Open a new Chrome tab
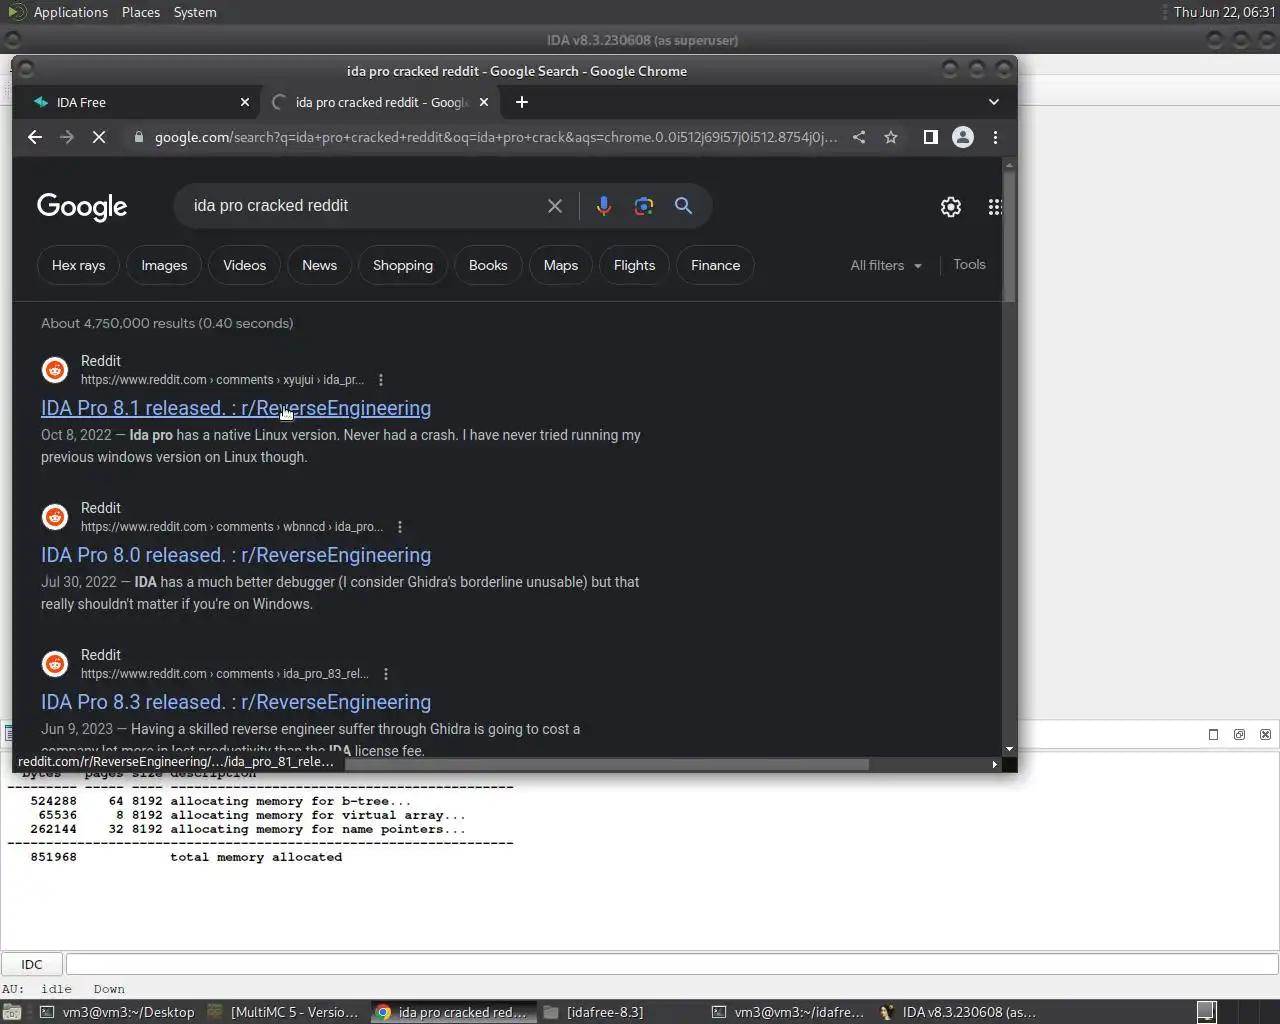The image size is (1280, 1024). (x=522, y=102)
